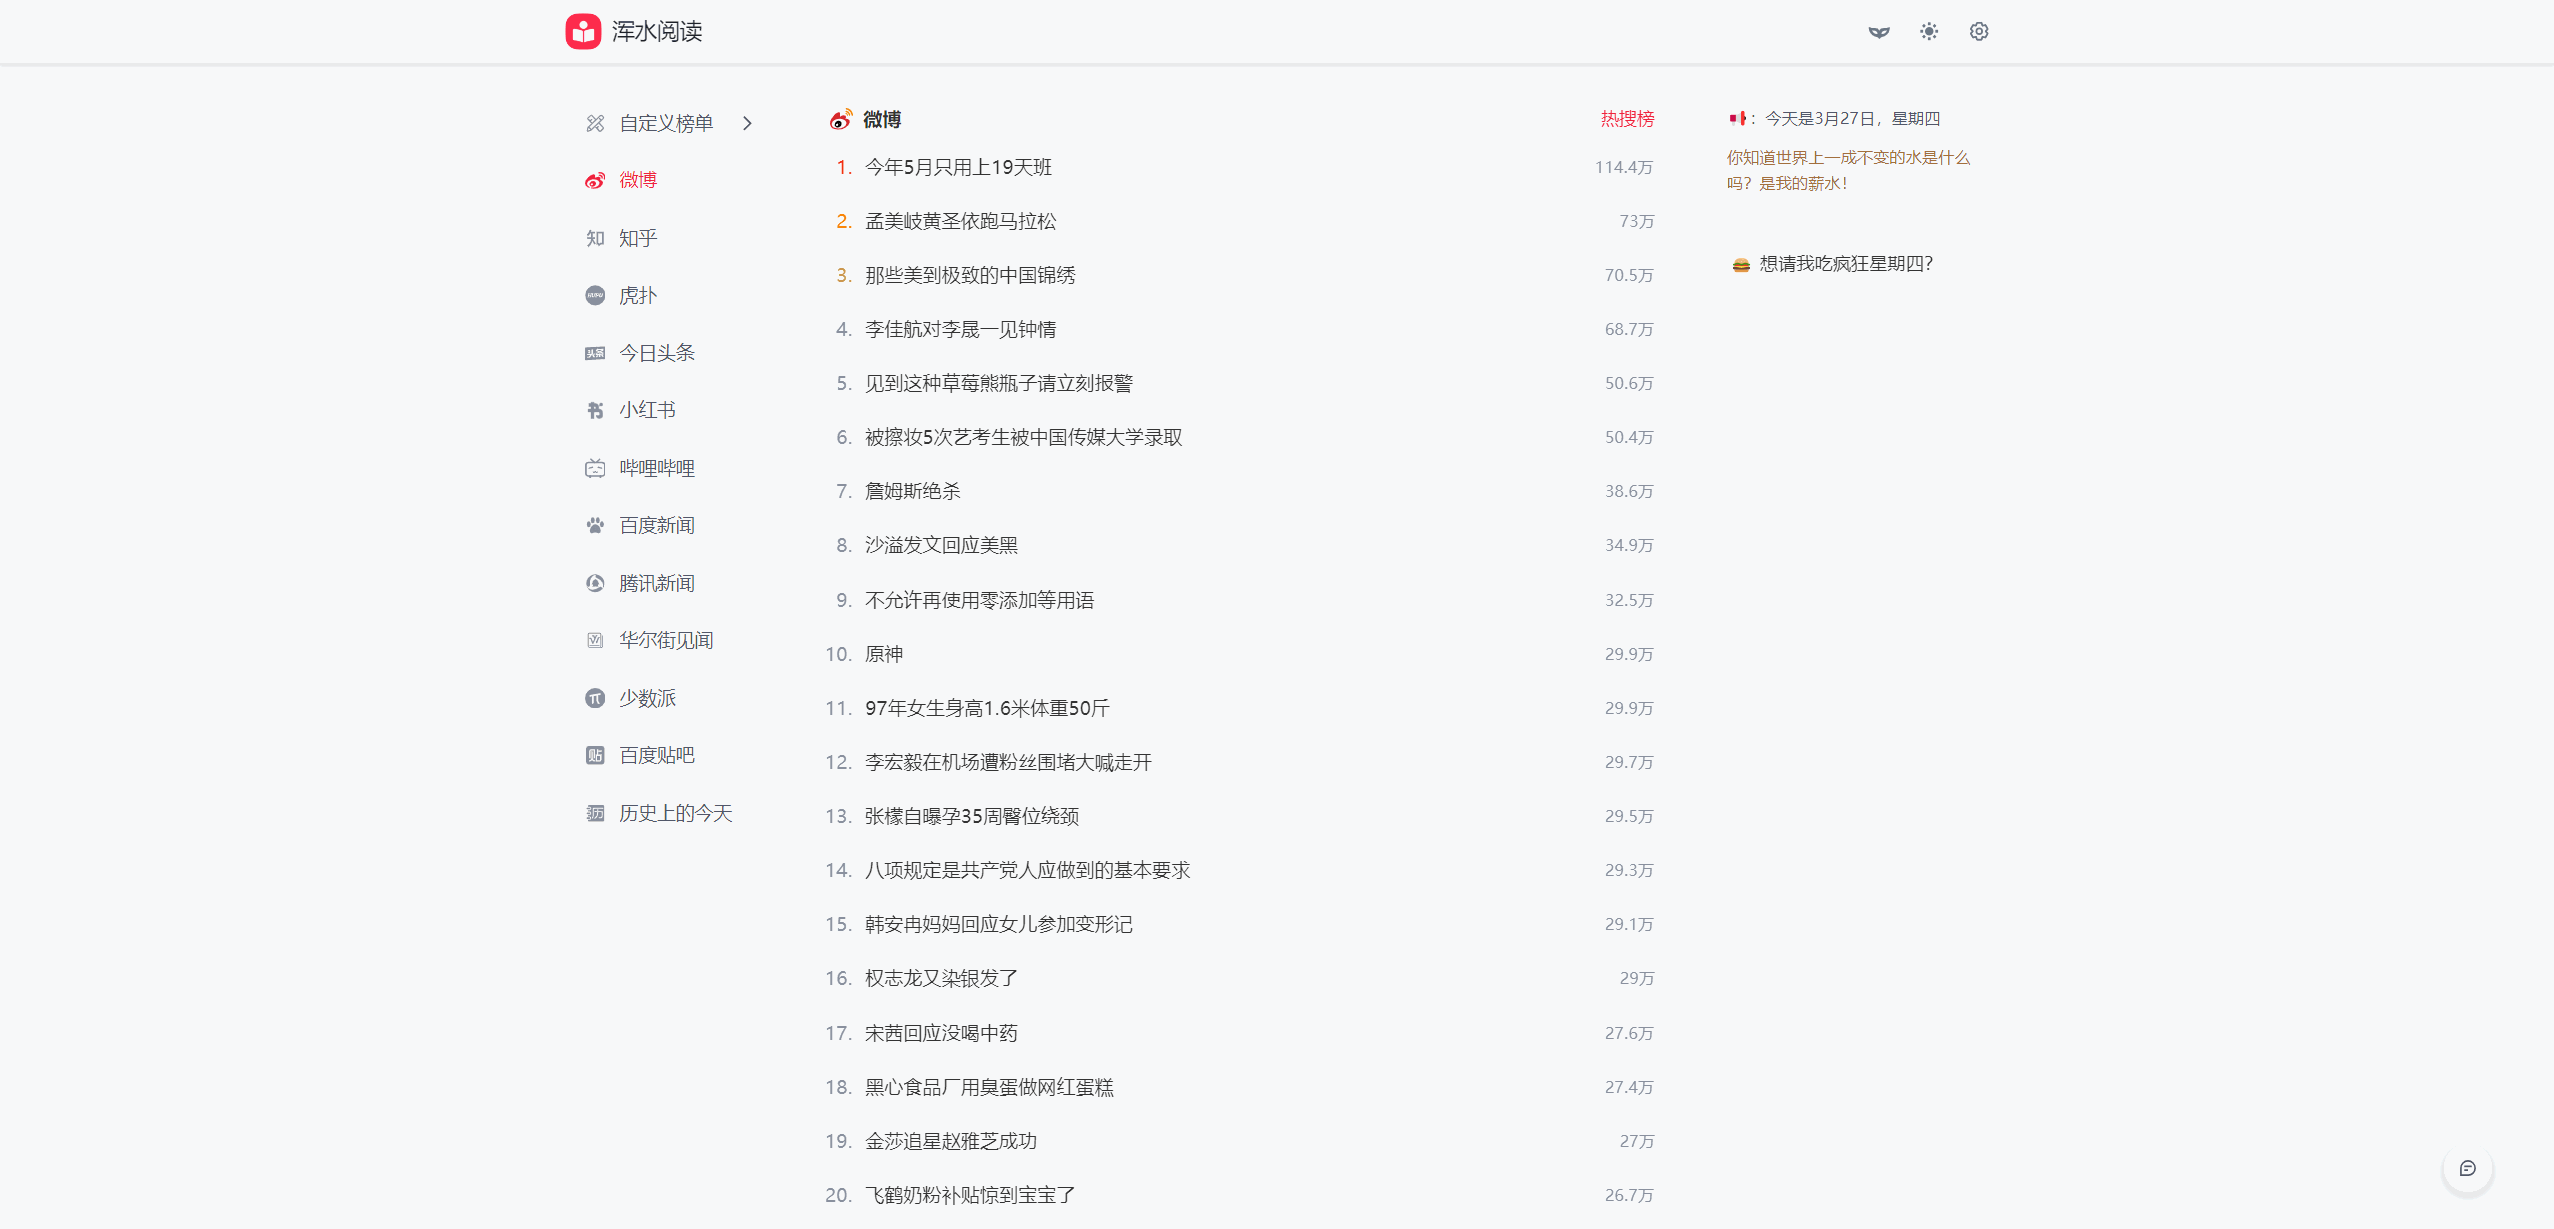Click the 热搜榜 label link

click(x=1627, y=119)
